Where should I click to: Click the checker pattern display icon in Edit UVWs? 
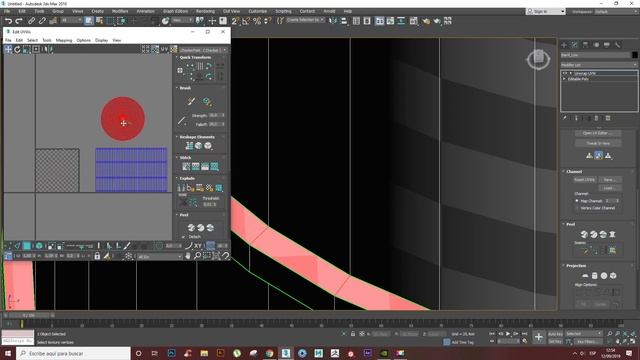(x=174, y=49)
